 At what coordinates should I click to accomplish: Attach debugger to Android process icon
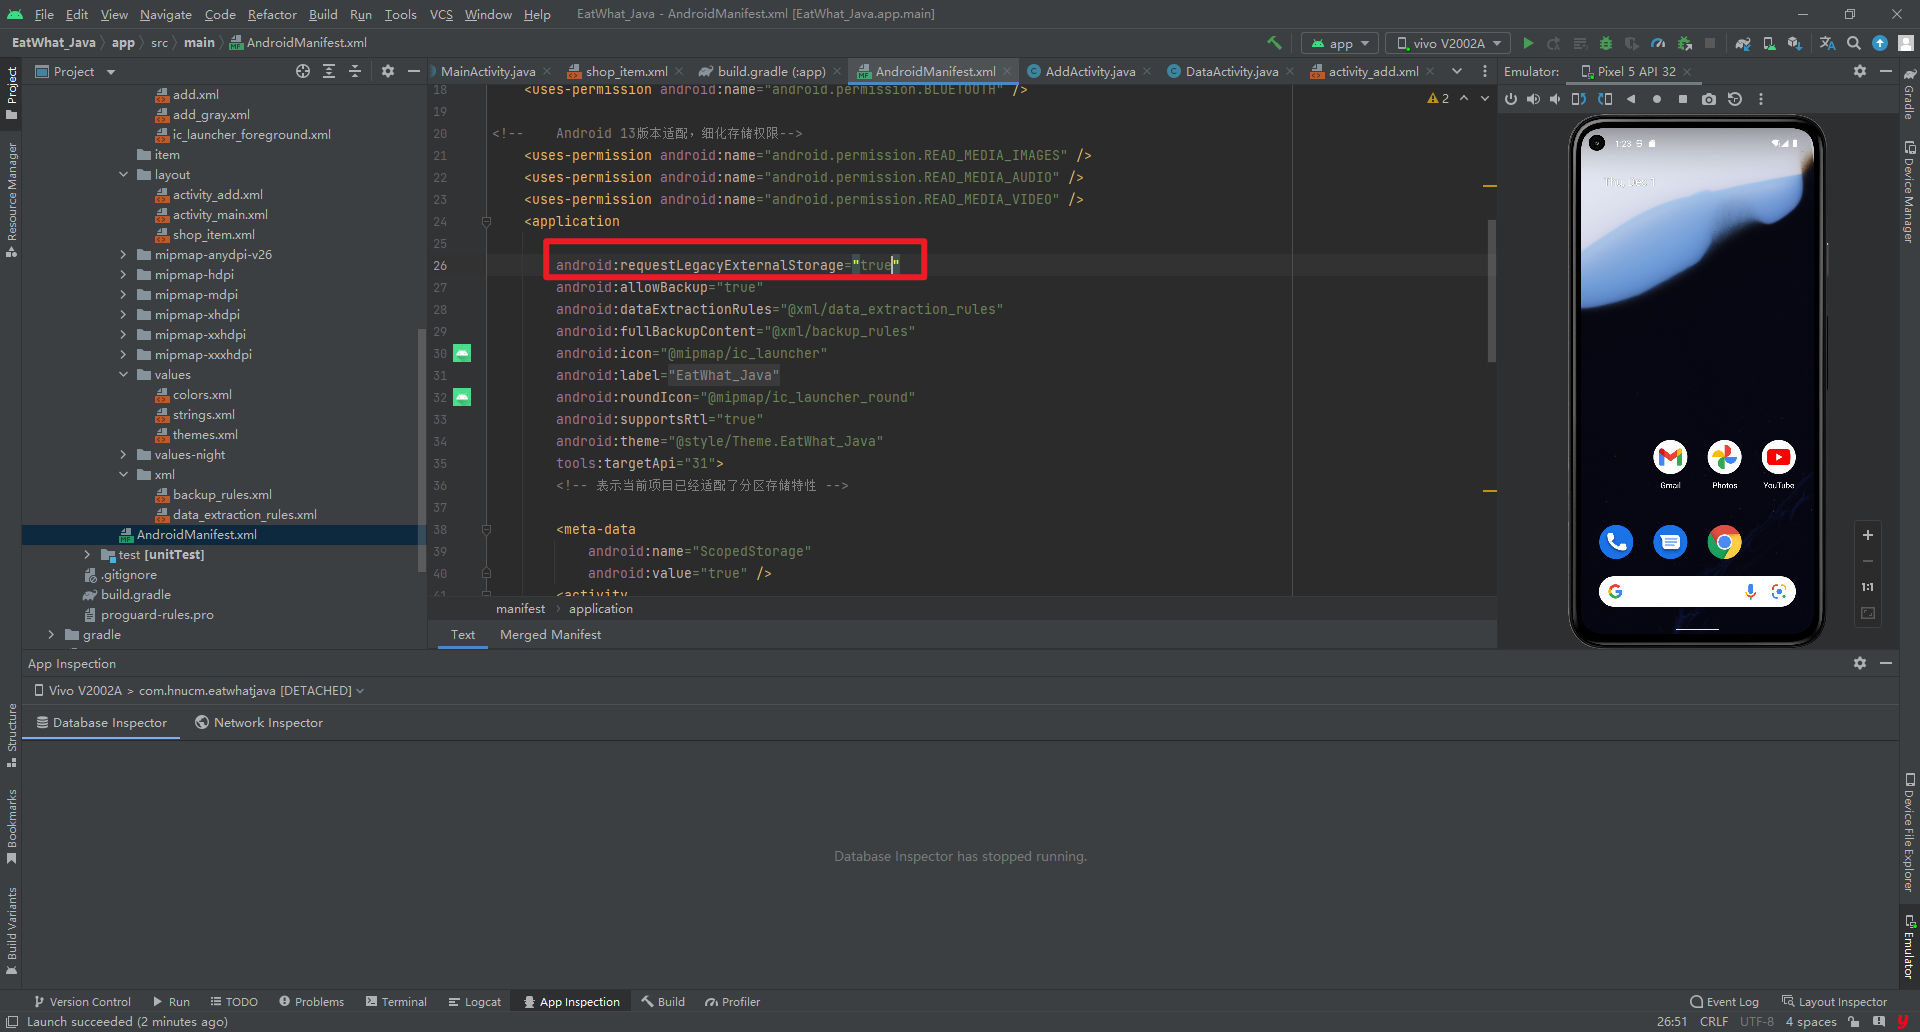pyautogui.click(x=1685, y=43)
